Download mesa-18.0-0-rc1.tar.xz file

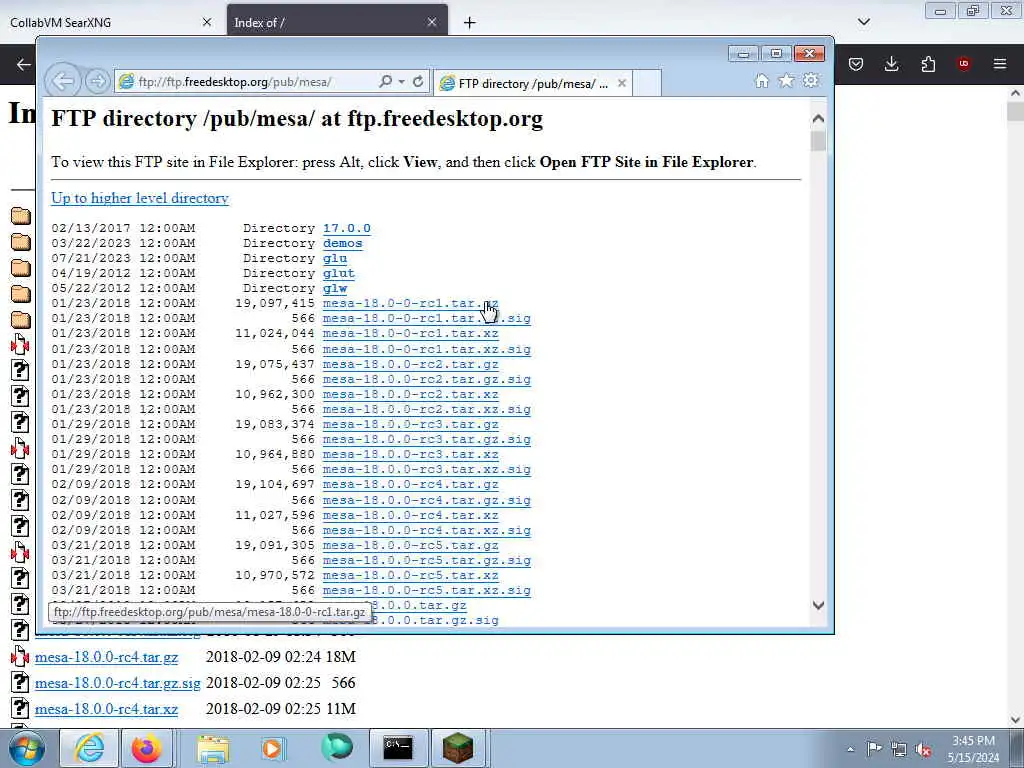click(410, 333)
